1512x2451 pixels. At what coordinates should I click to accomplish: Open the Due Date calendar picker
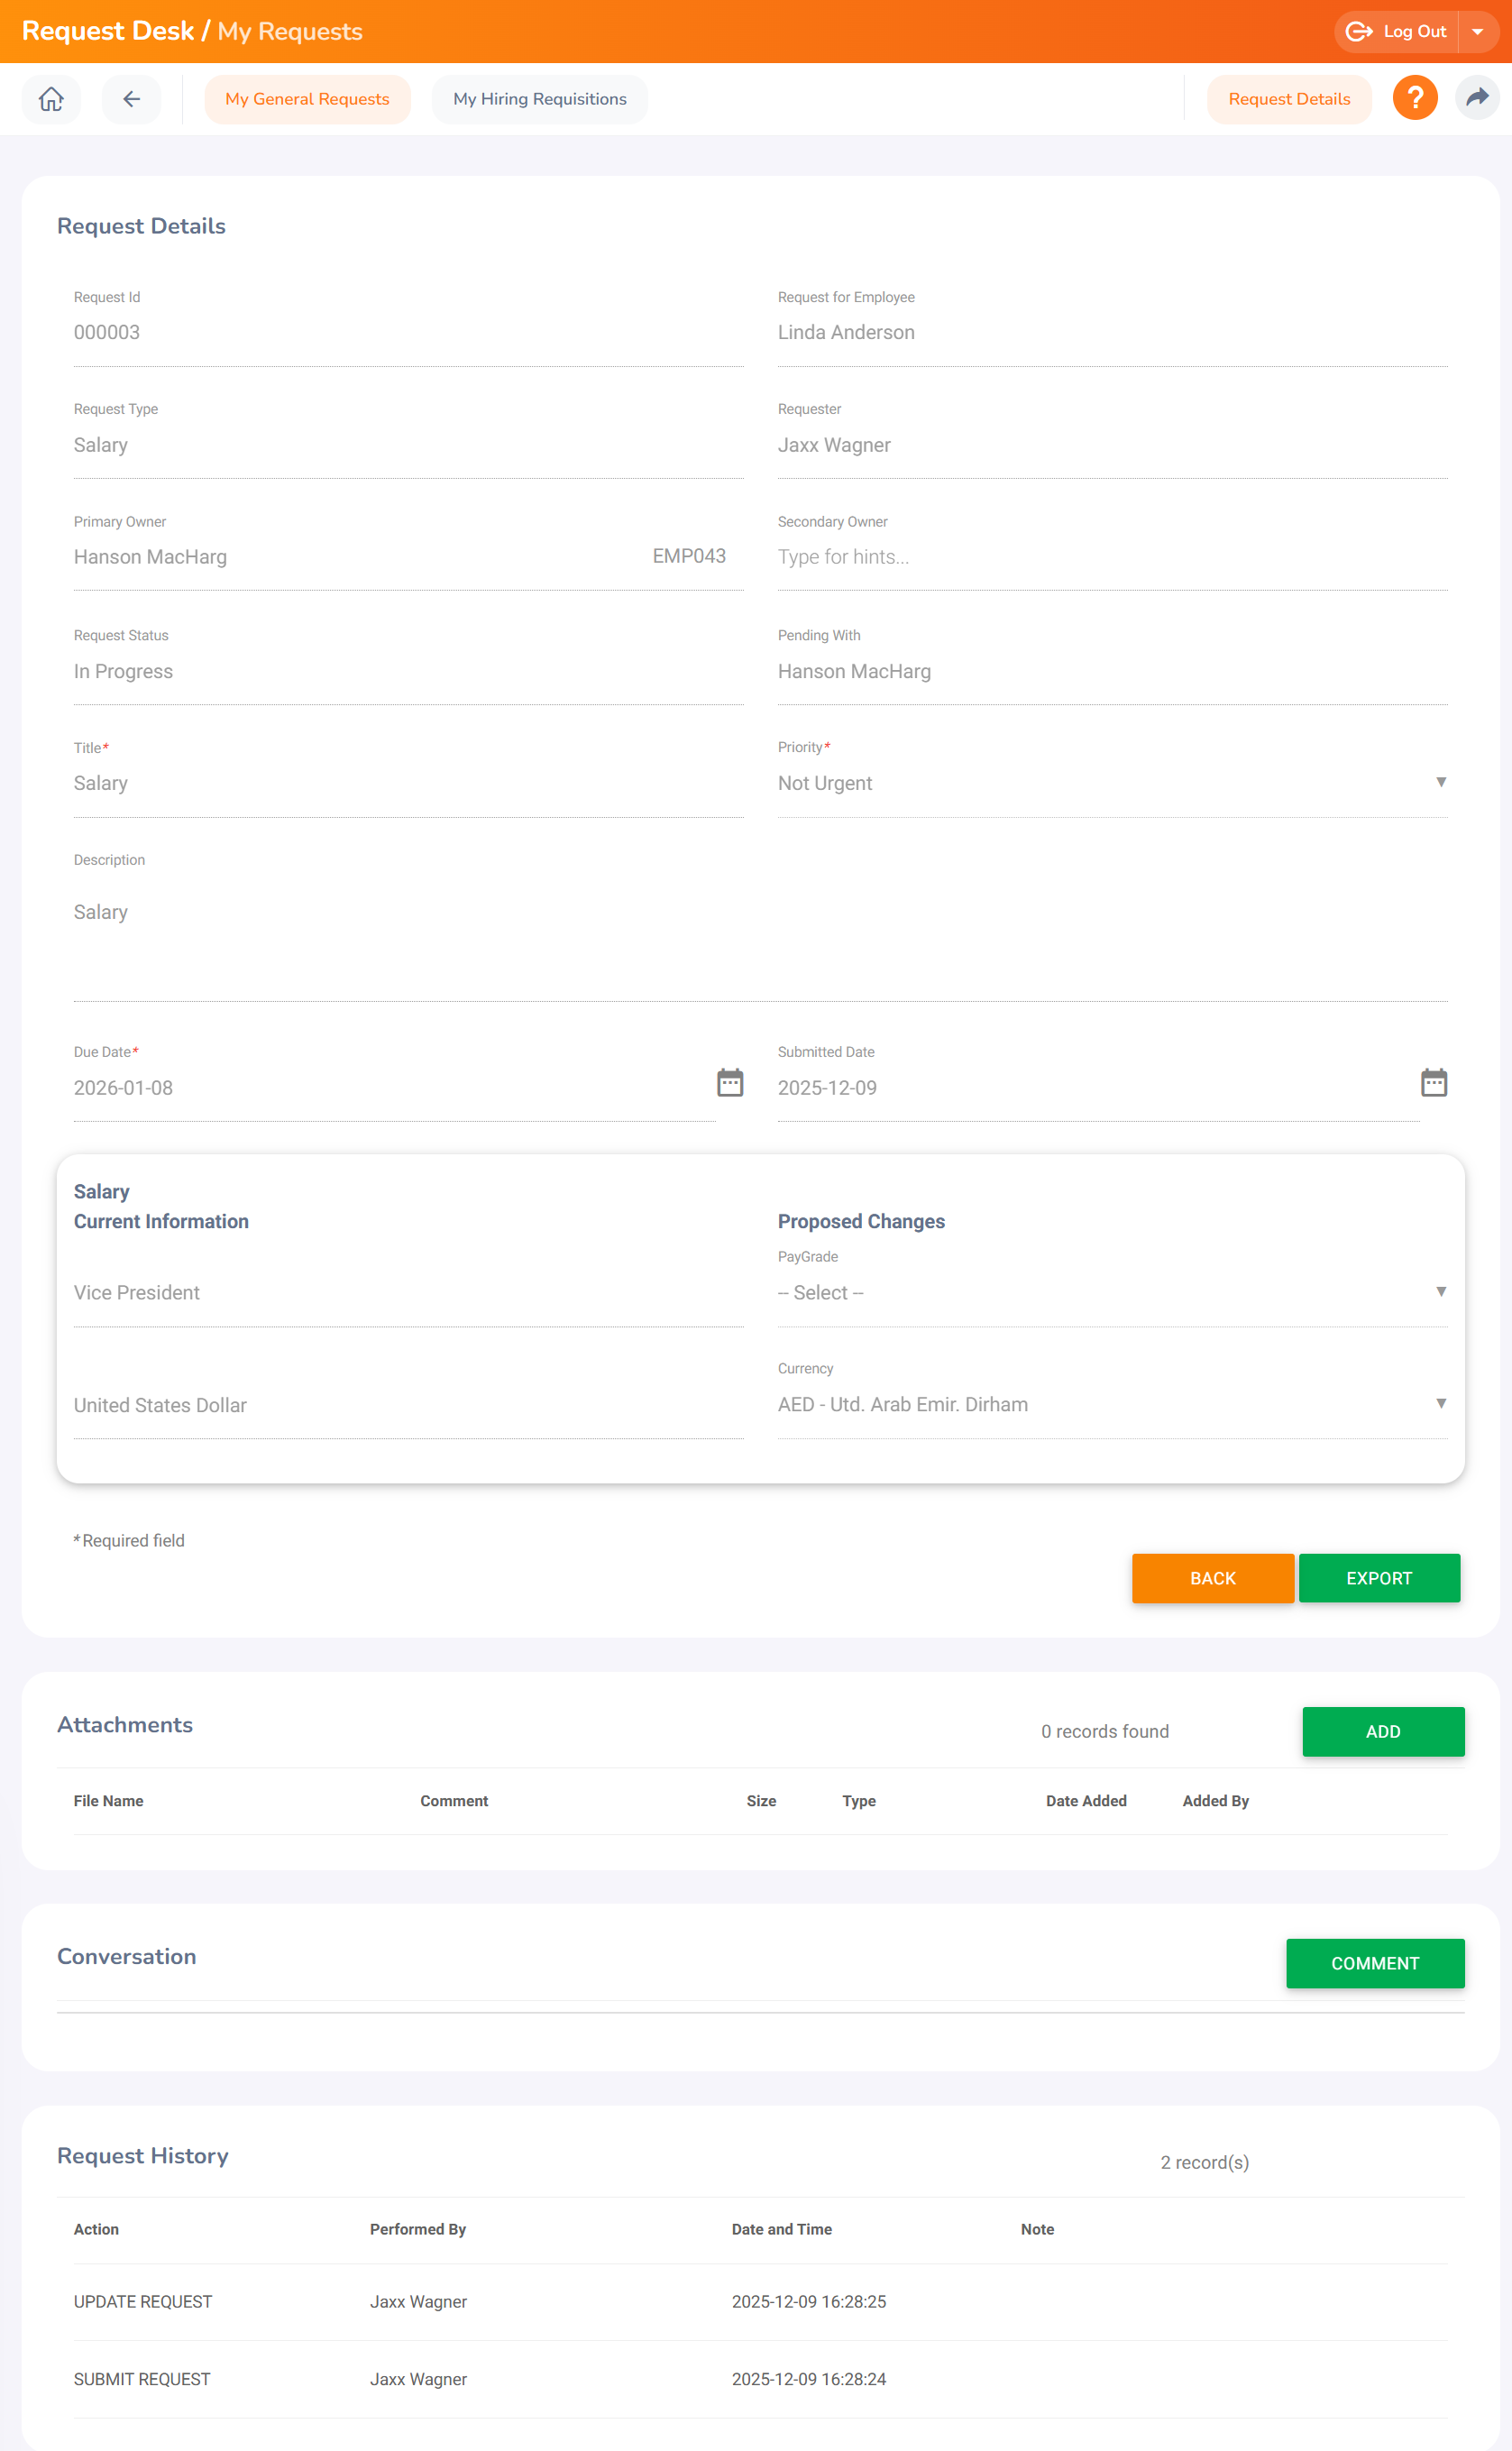tap(730, 1083)
